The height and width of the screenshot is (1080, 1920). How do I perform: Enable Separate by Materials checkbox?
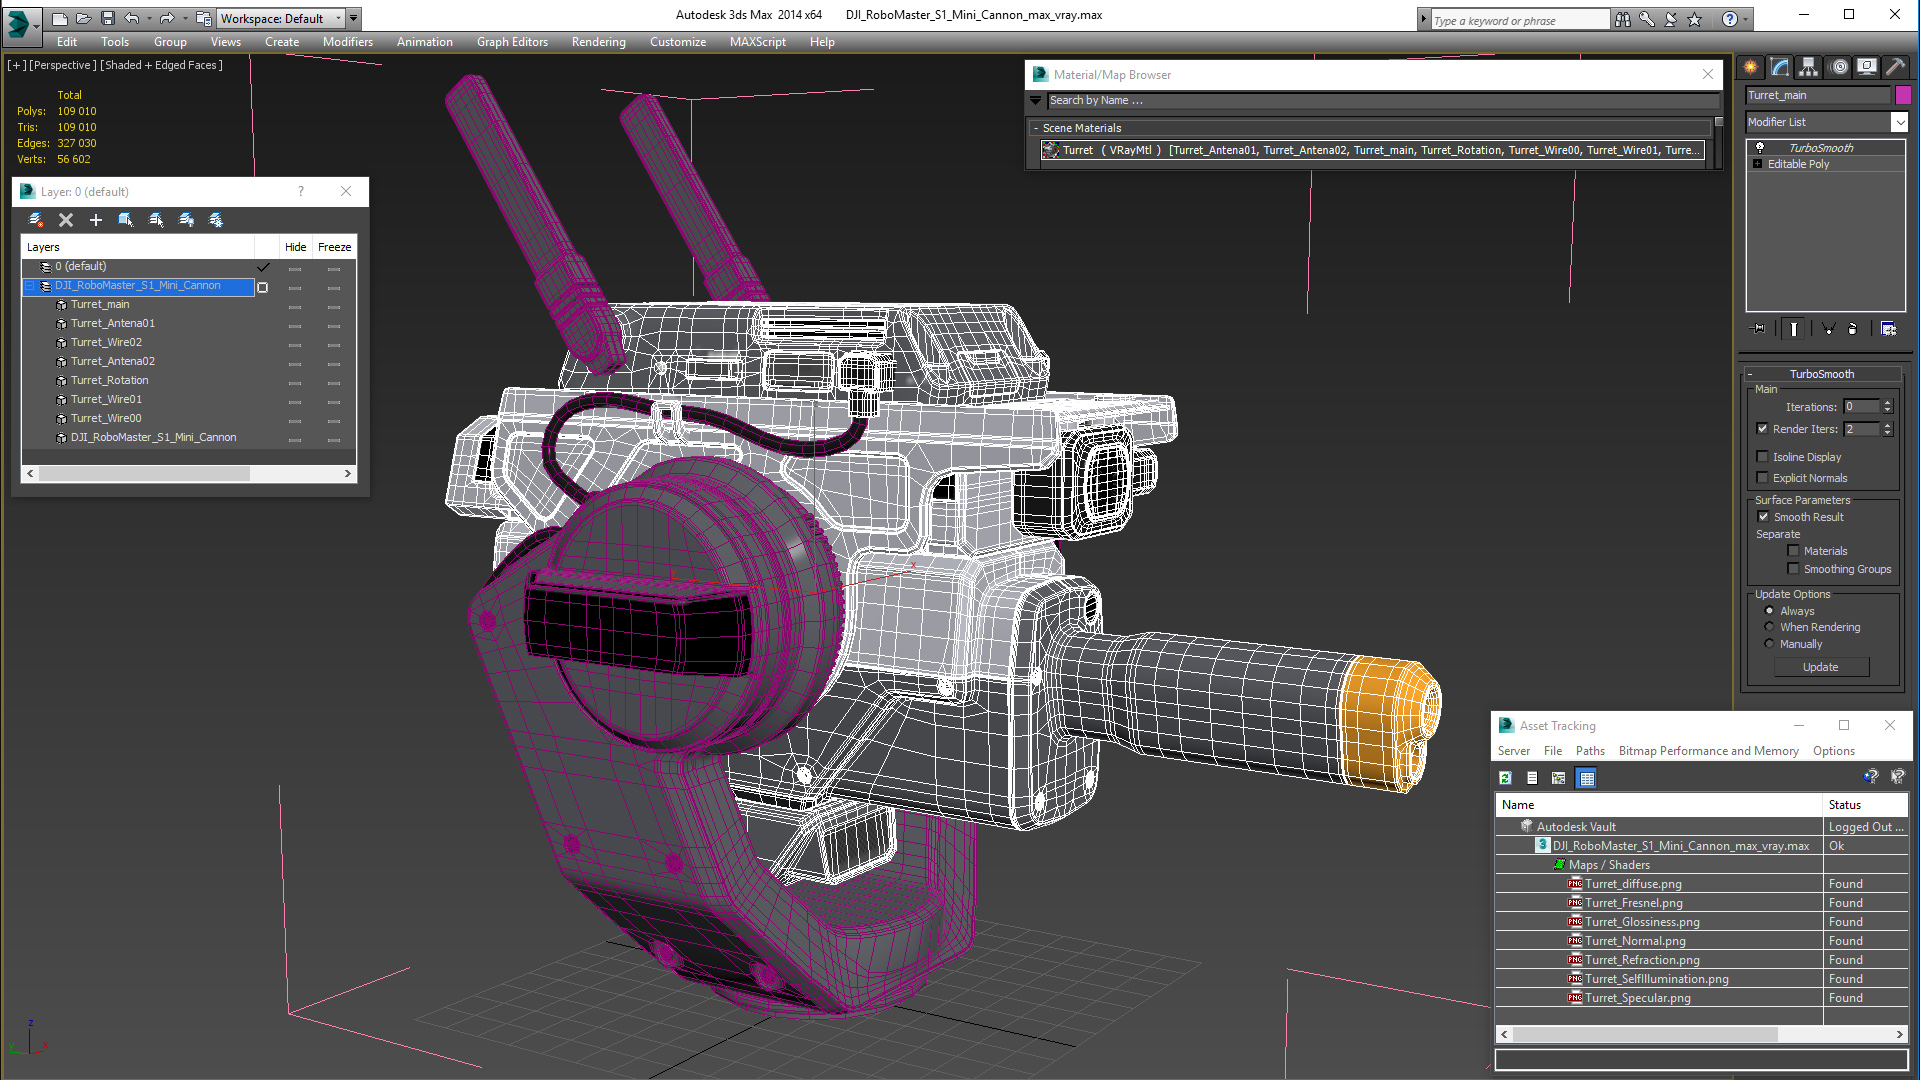(x=1794, y=551)
